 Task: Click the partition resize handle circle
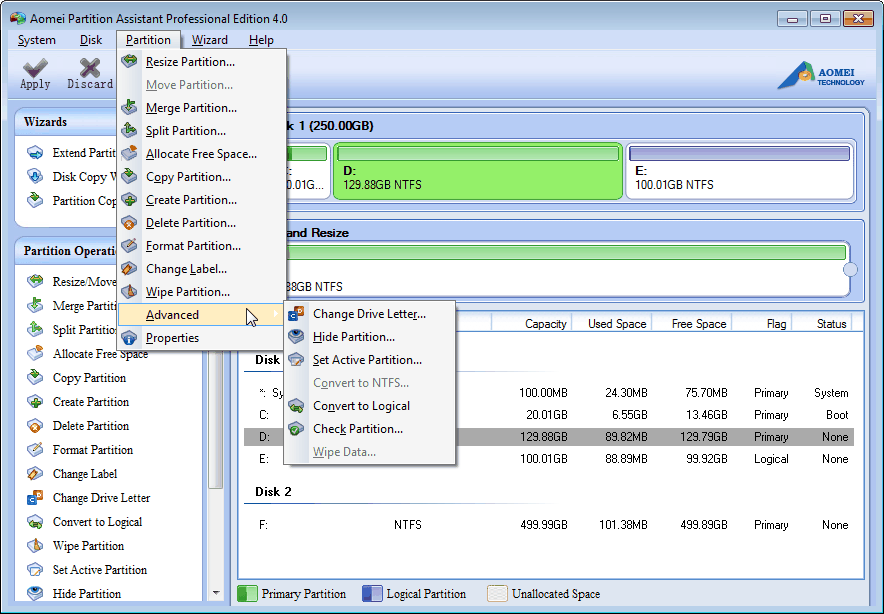(851, 269)
